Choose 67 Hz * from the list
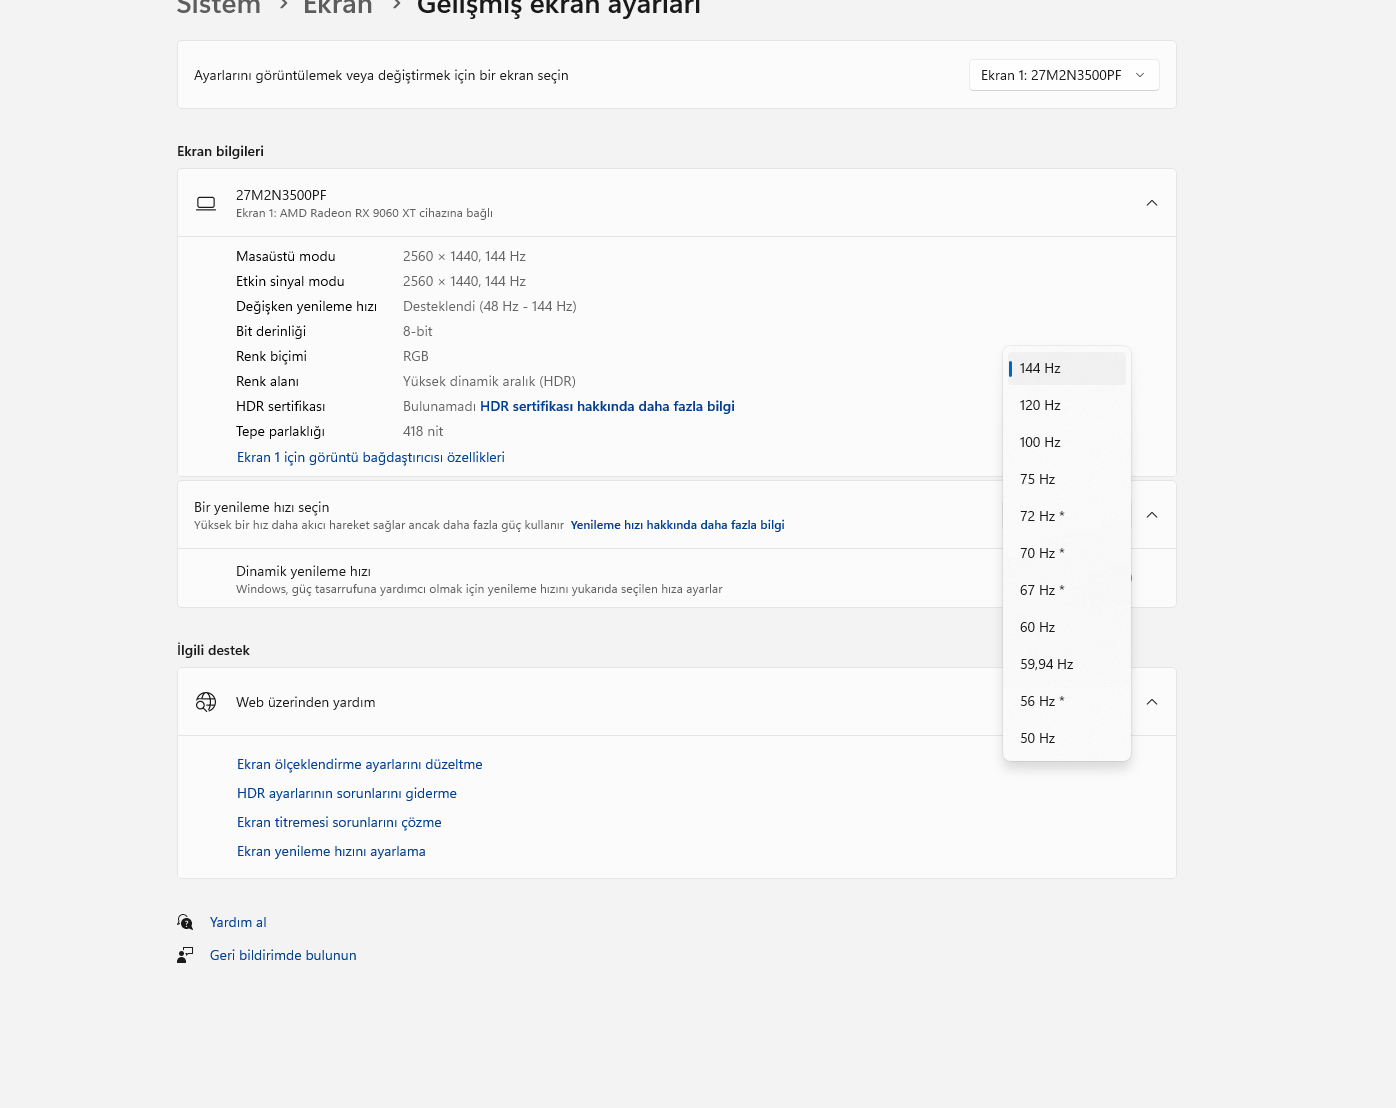1396x1108 pixels. pyautogui.click(x=1067, y=590)
